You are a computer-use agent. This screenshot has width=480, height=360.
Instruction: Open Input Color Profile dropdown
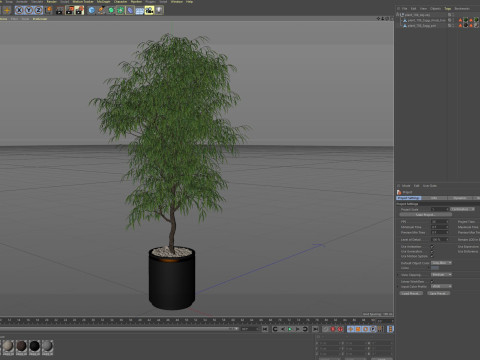(x=441, y=286)
